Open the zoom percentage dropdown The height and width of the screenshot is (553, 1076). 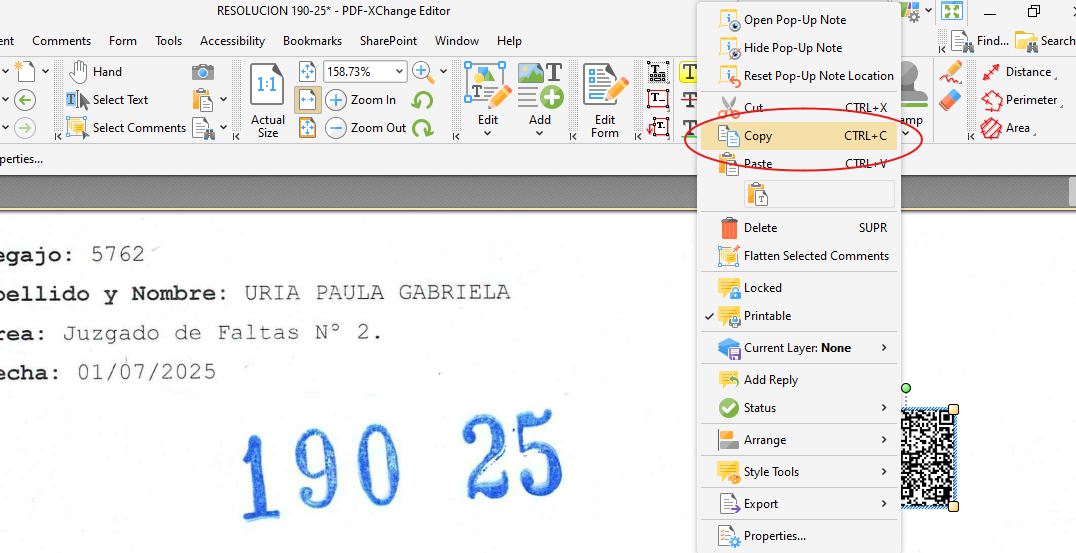pyautogui.click(x=399, y=72)
